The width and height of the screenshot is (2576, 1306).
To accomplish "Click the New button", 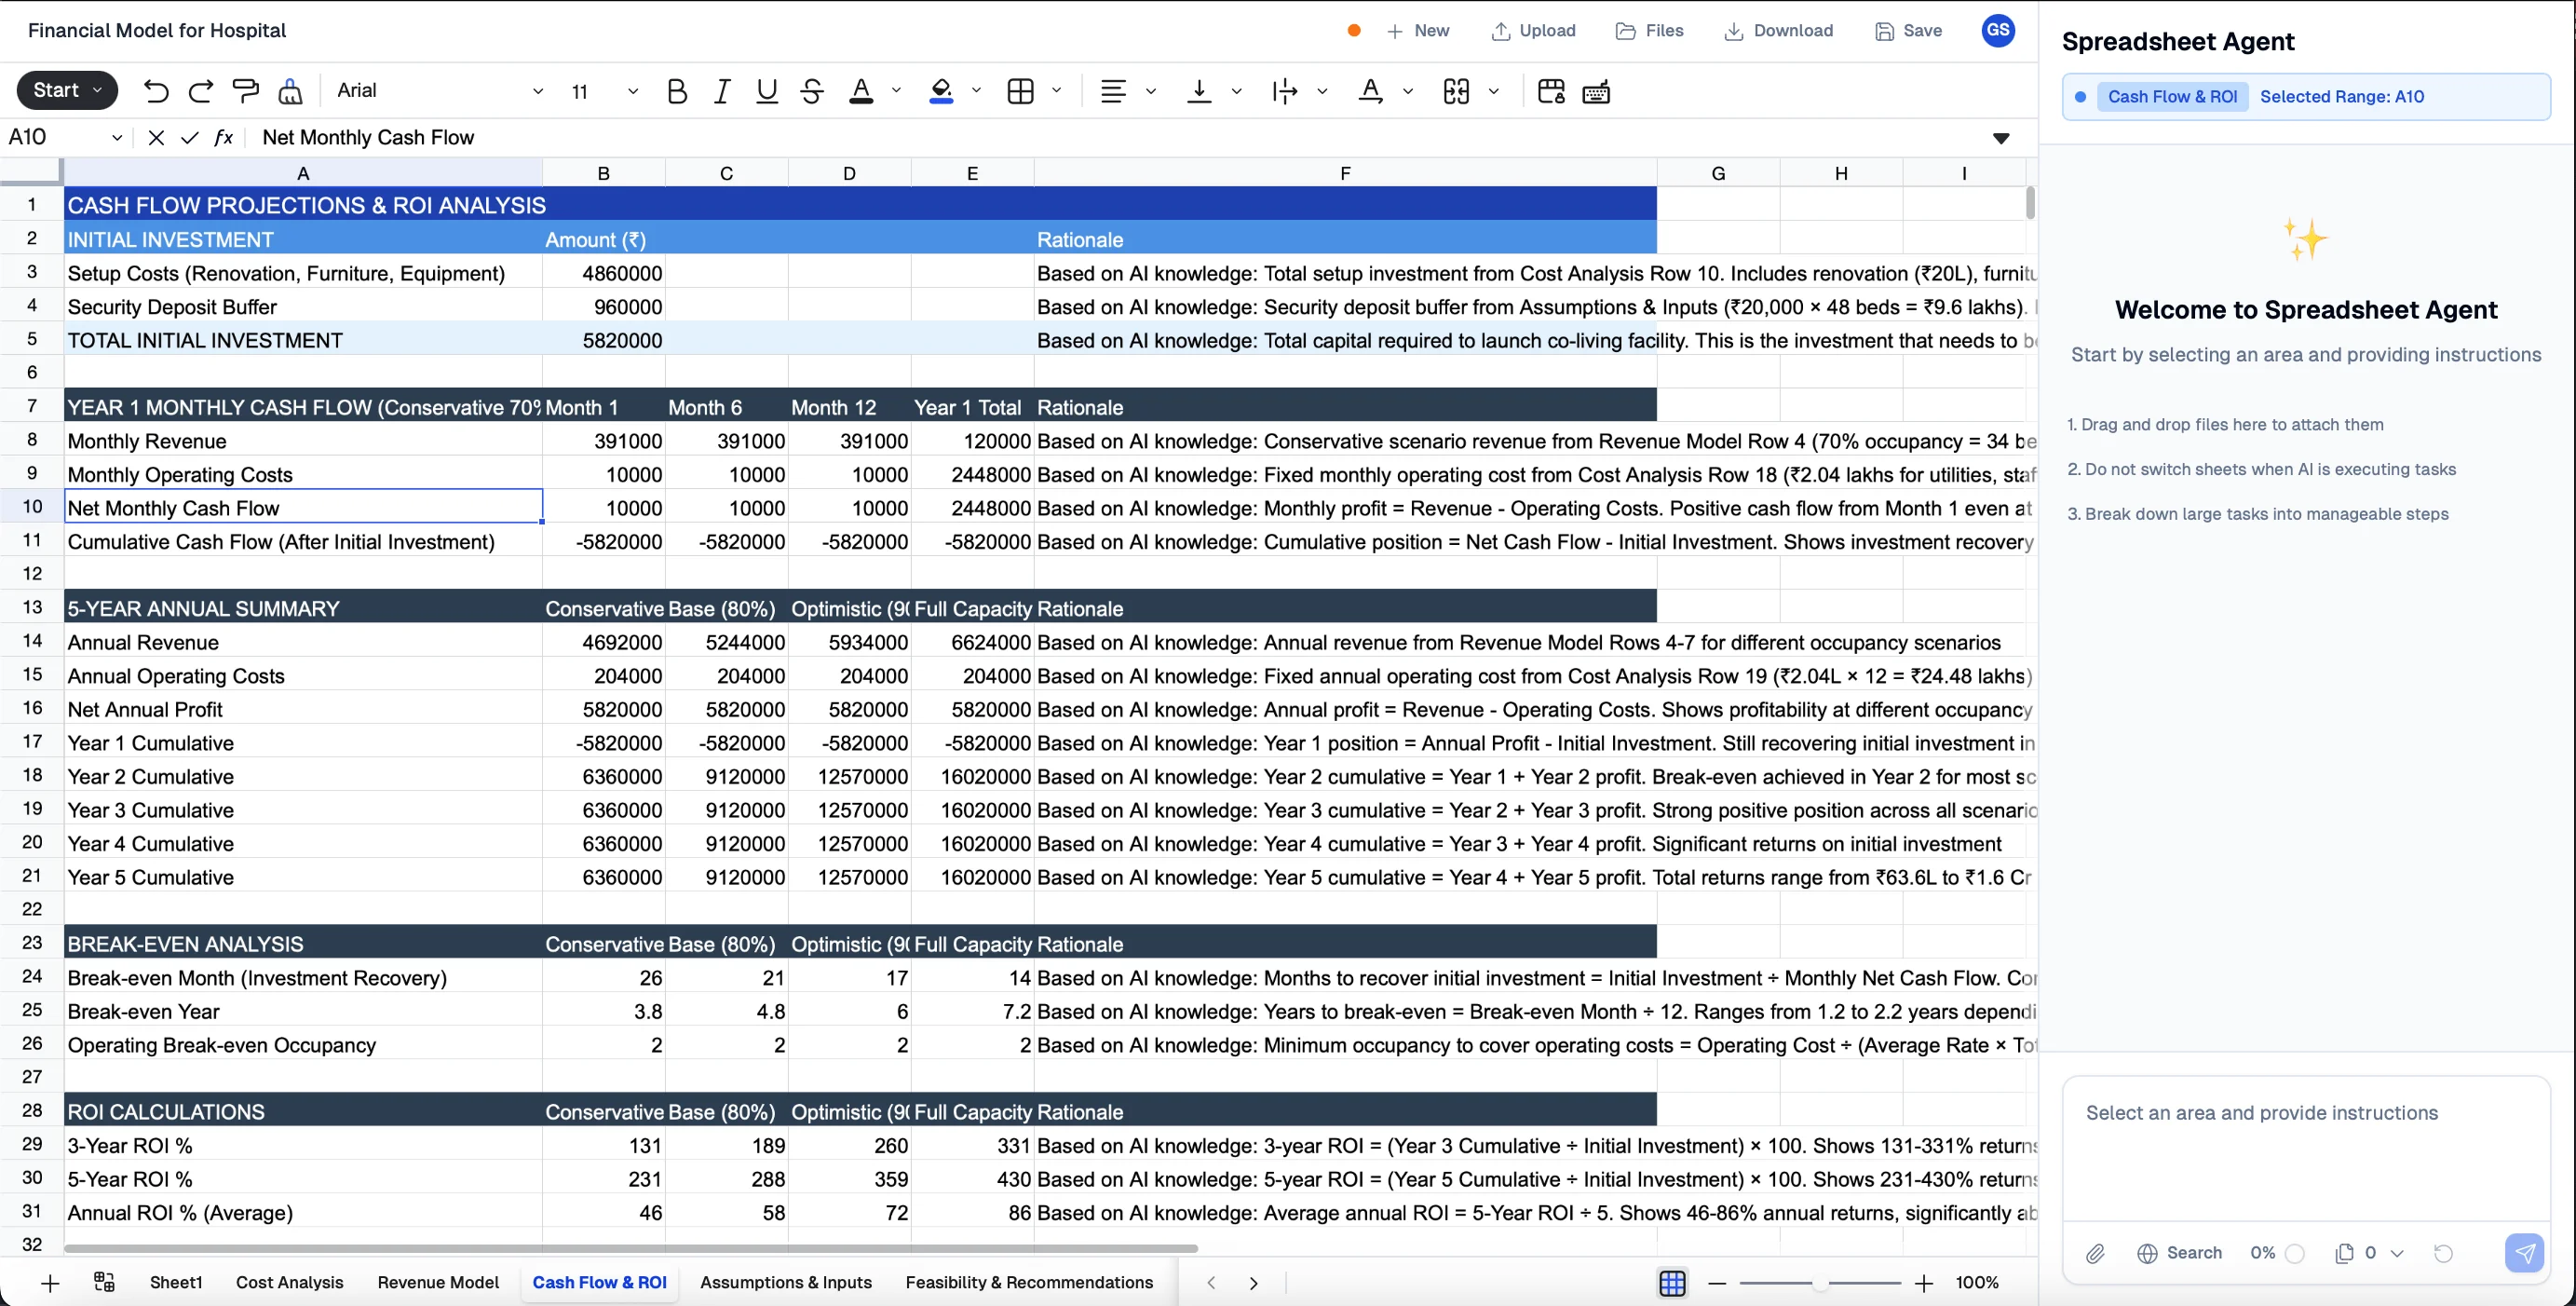I will 1418,30.
